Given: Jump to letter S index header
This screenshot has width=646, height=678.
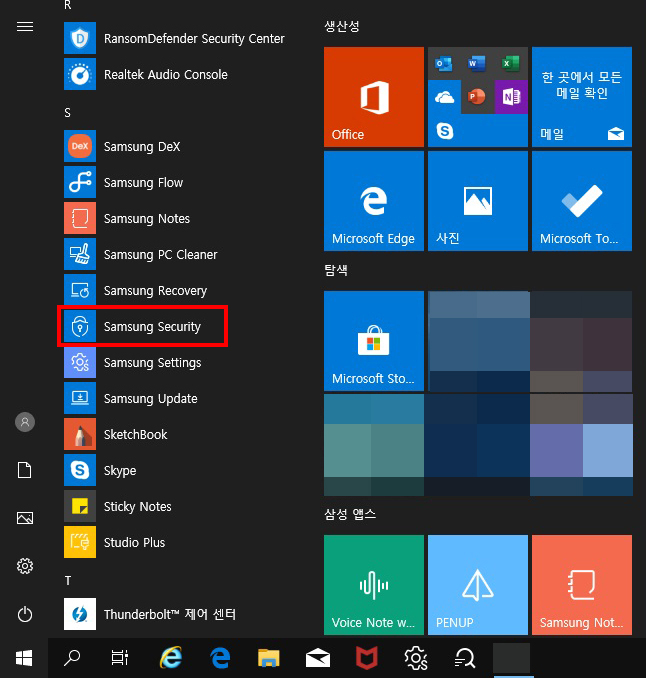Looking at the screenshot, I should pyautogui.click(x=67, y=113).
